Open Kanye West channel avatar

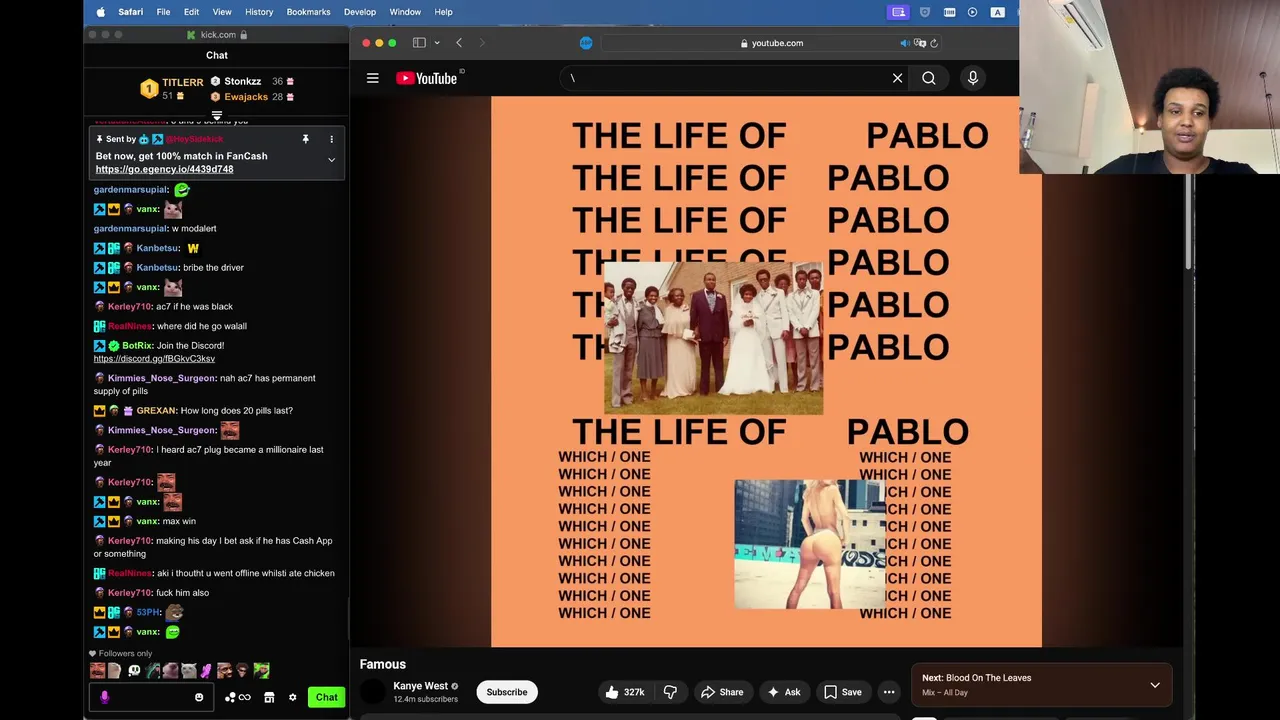[373, 691]
